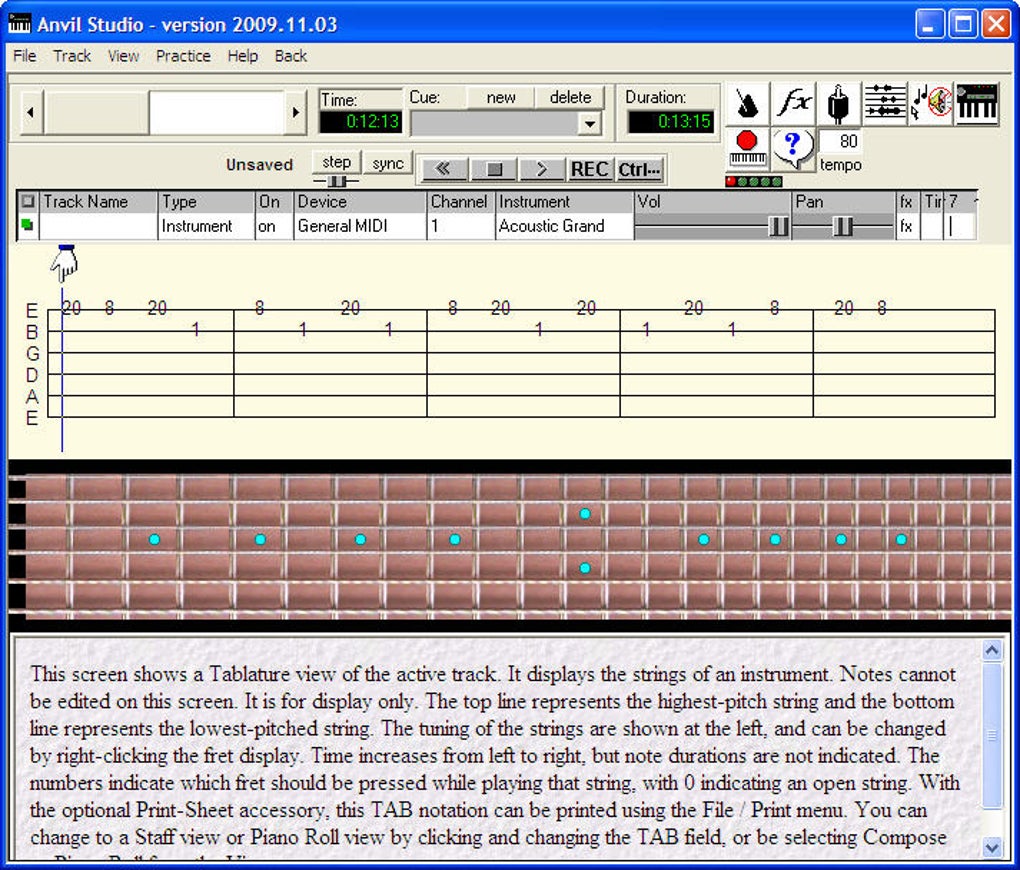Image resolution: width=1020 pixels, height=870 pixels.
Task: Click the Pan column header
Action: (843, 202)
